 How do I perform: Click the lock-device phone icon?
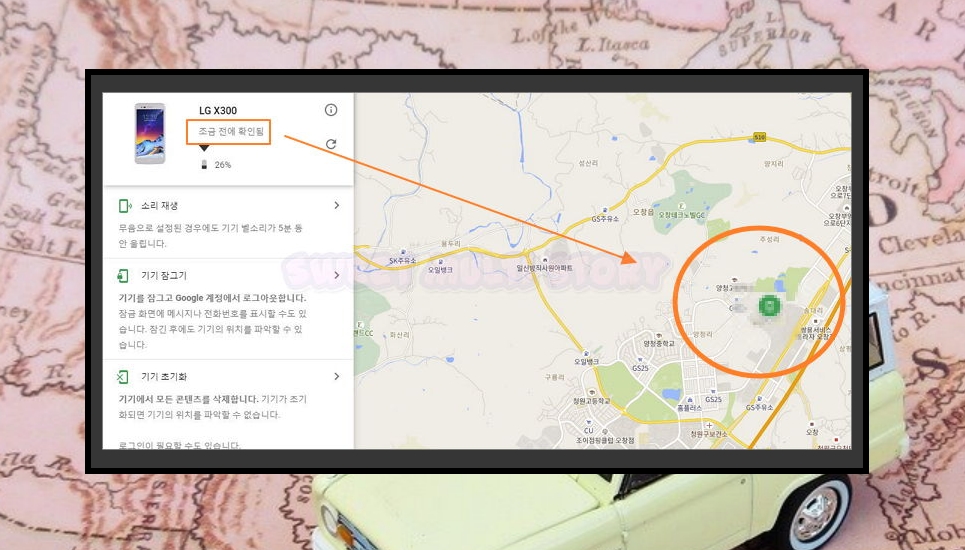point(123,276)
